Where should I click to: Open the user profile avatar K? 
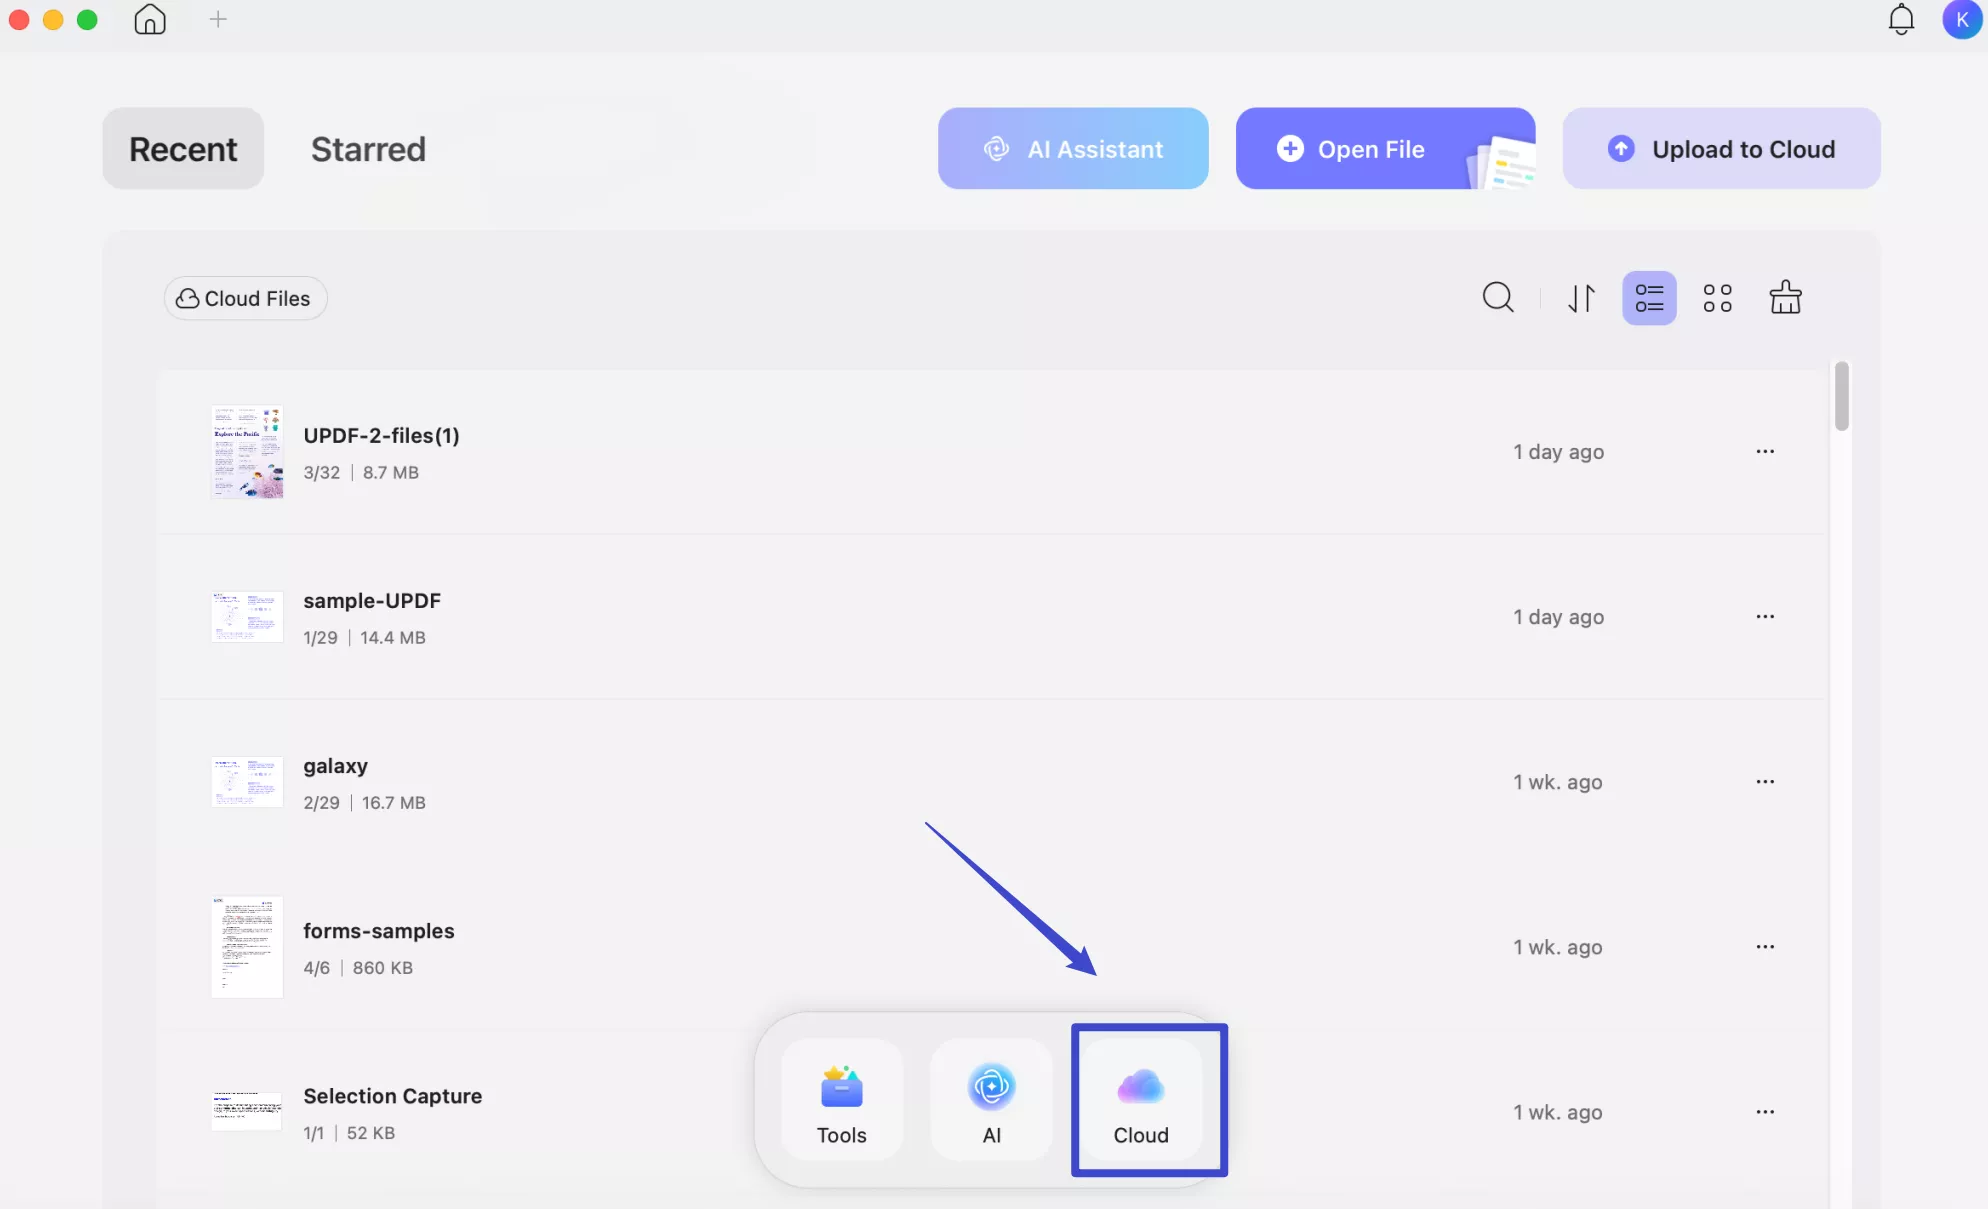tap(1961, 19)
